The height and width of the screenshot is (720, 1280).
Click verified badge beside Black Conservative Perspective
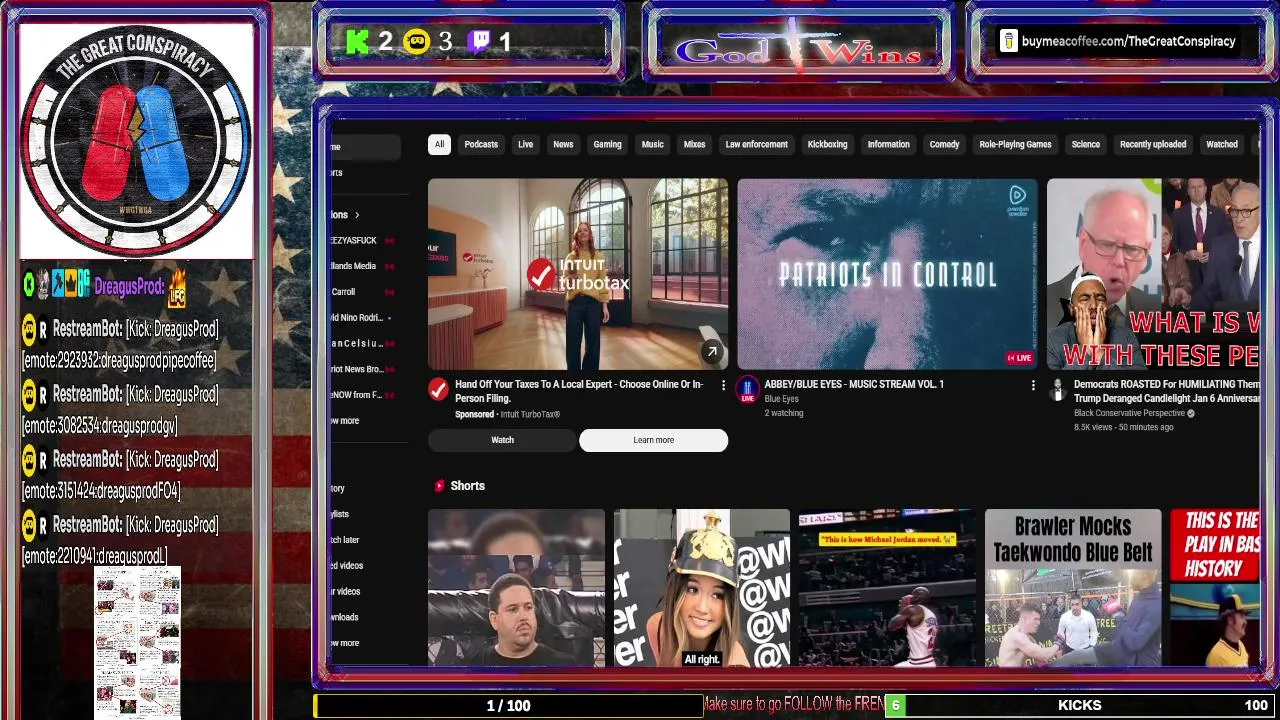click(1191, 413)
